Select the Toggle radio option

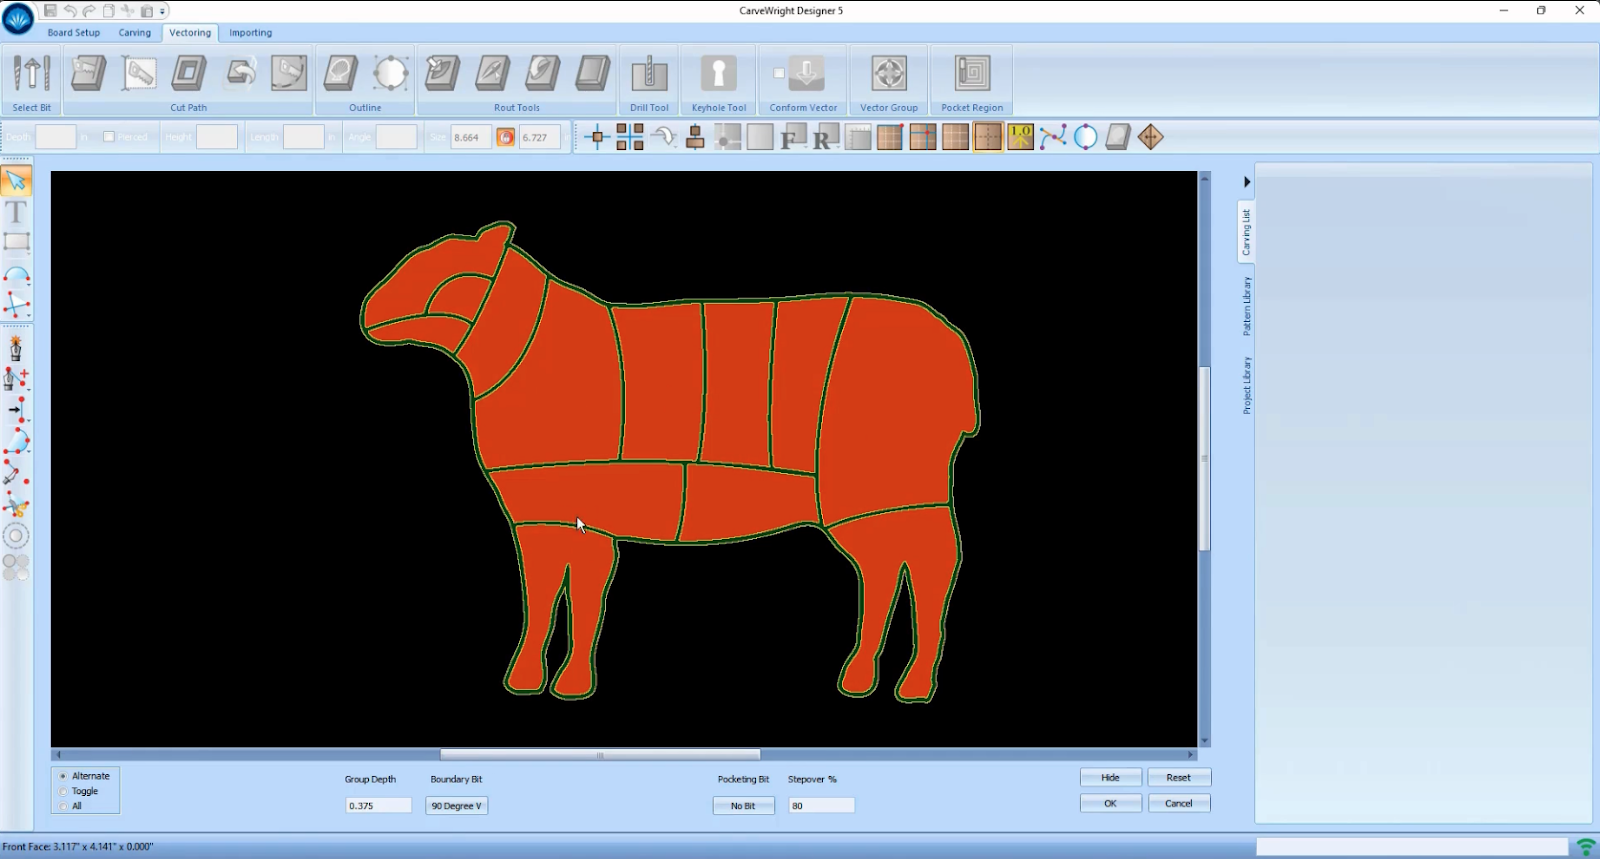pos(64,791)
